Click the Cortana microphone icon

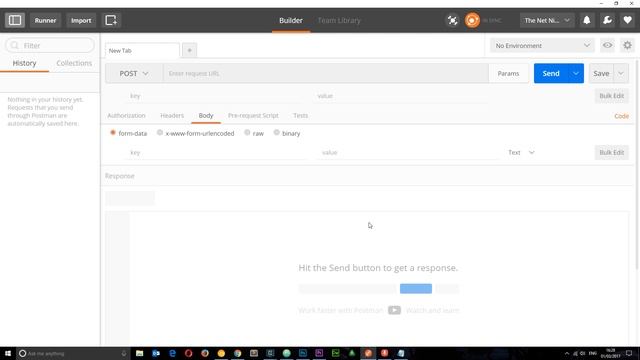pyautogui.click(x=124, y=353)
